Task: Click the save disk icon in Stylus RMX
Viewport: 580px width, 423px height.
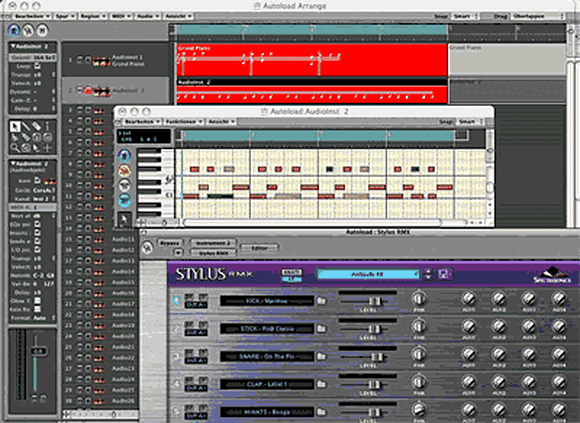Action: pos(445,274)
